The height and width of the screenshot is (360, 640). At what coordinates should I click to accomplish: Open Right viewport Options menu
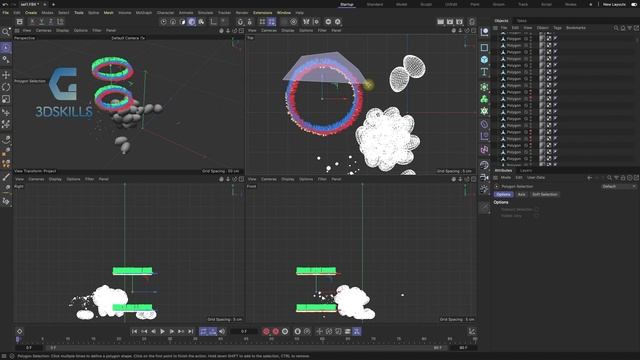click(73, 179)
